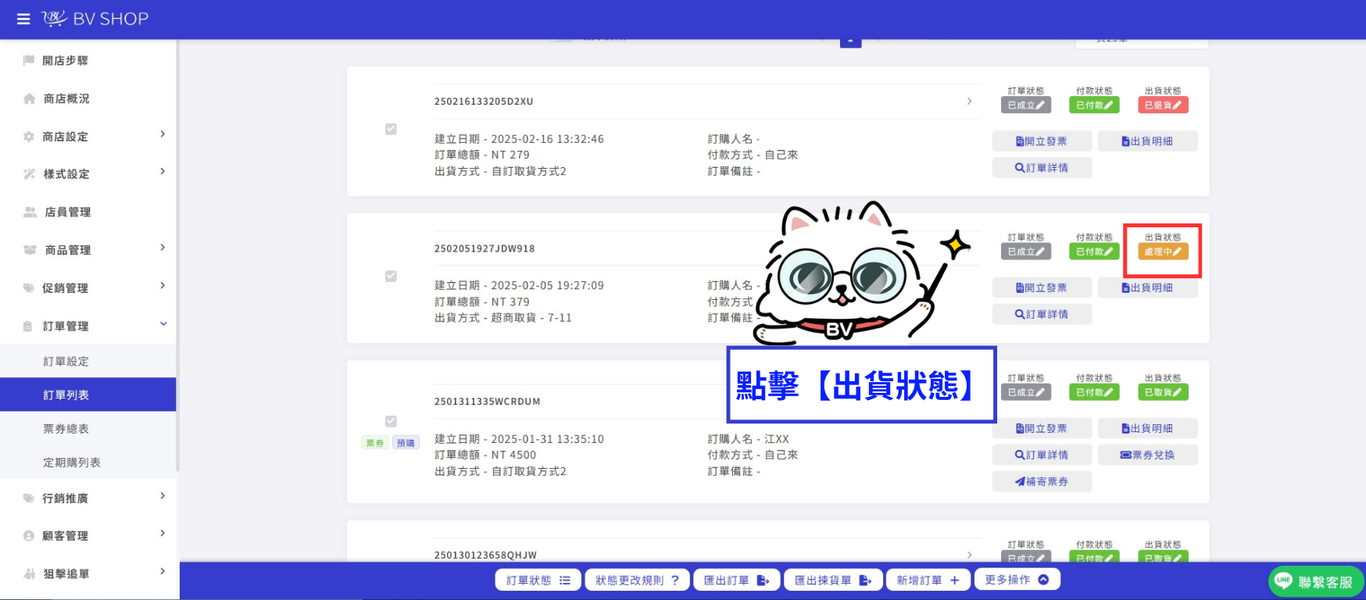Expand the 樣式設定 sidebar menu
The height and width of the screenshot is (600, 1366).
pyautogui.click(x=162, y=172)
